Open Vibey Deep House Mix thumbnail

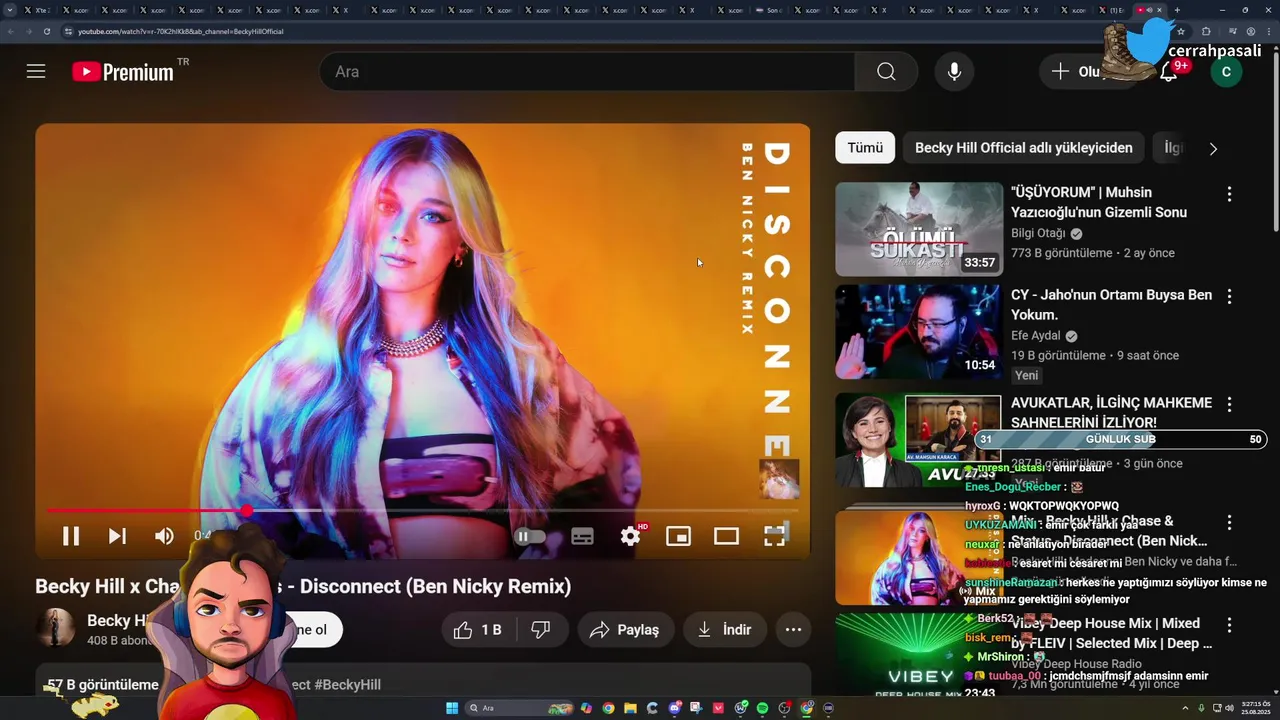pyautogui.click(x=919, y=655)
